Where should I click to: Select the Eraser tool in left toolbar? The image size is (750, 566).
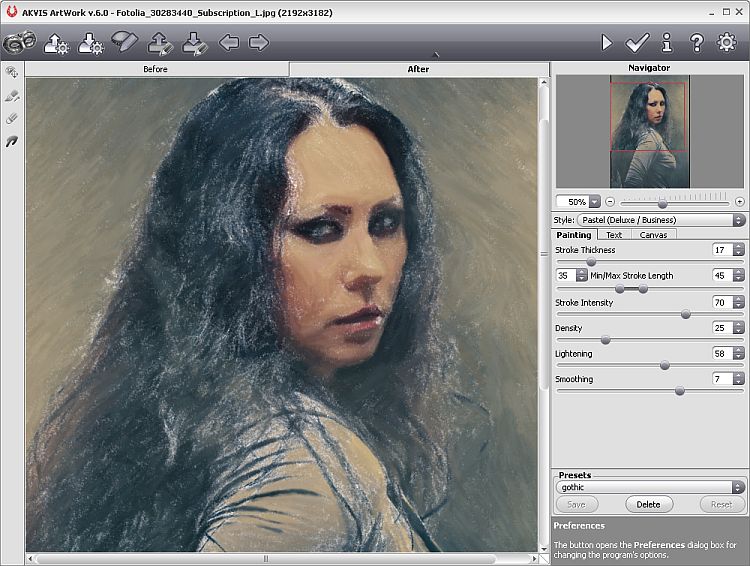tap(12, 119)
